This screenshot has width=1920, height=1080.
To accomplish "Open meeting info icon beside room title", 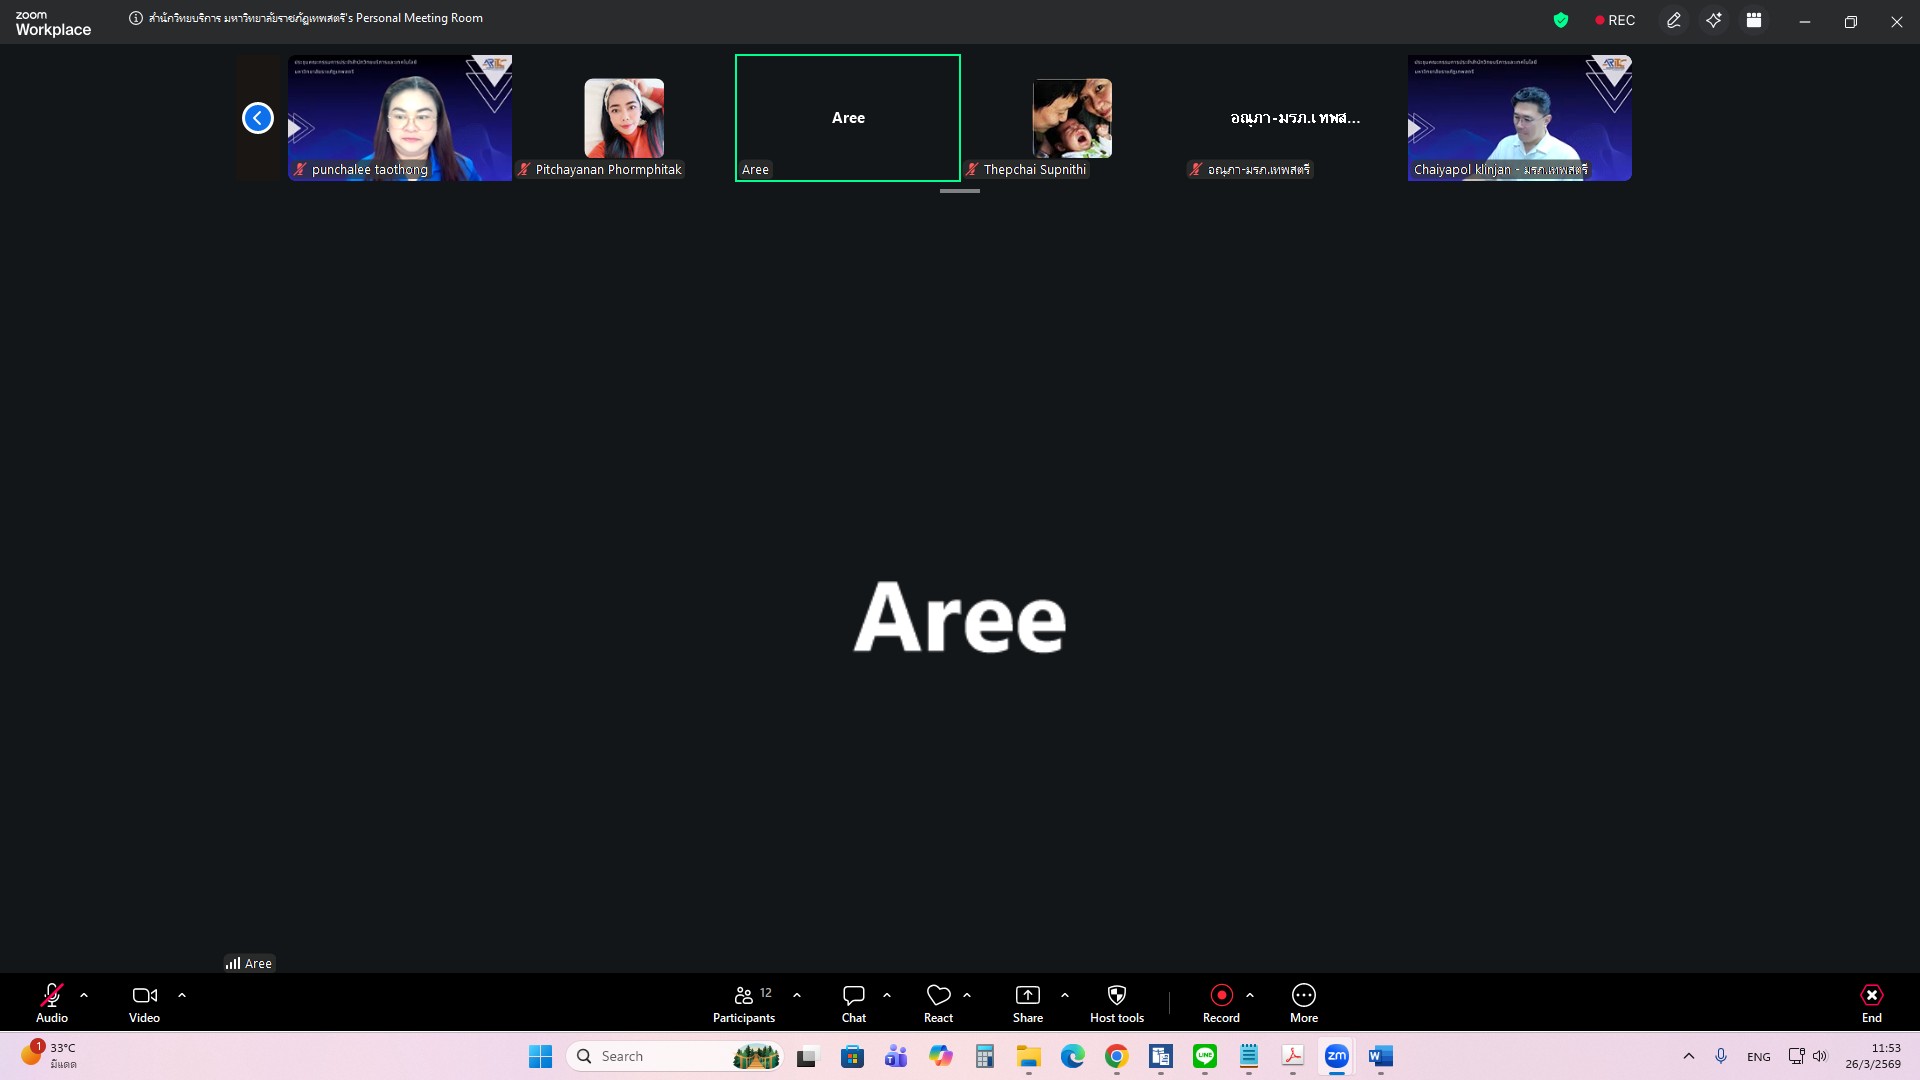I will coord(136,18).
